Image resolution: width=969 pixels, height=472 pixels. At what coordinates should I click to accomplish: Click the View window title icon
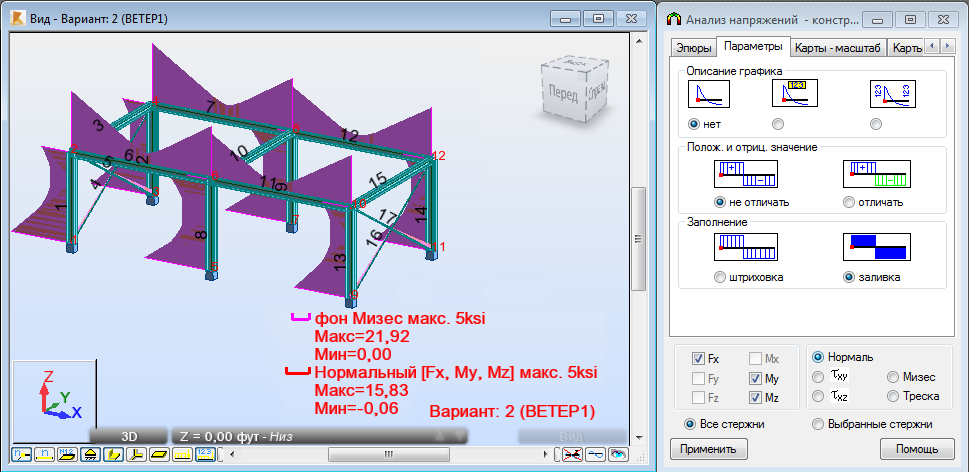point(19,19)
